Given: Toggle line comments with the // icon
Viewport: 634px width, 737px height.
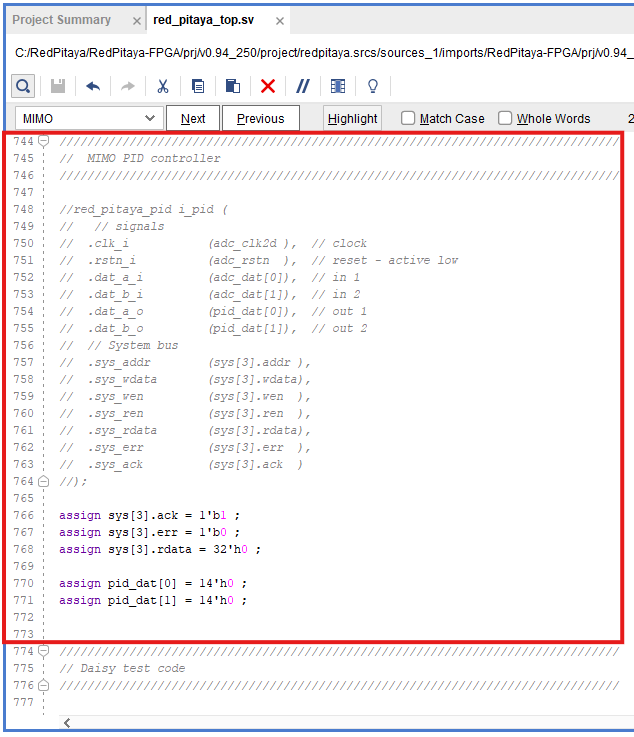Looking at the screenshot, I should coord(303,86).
